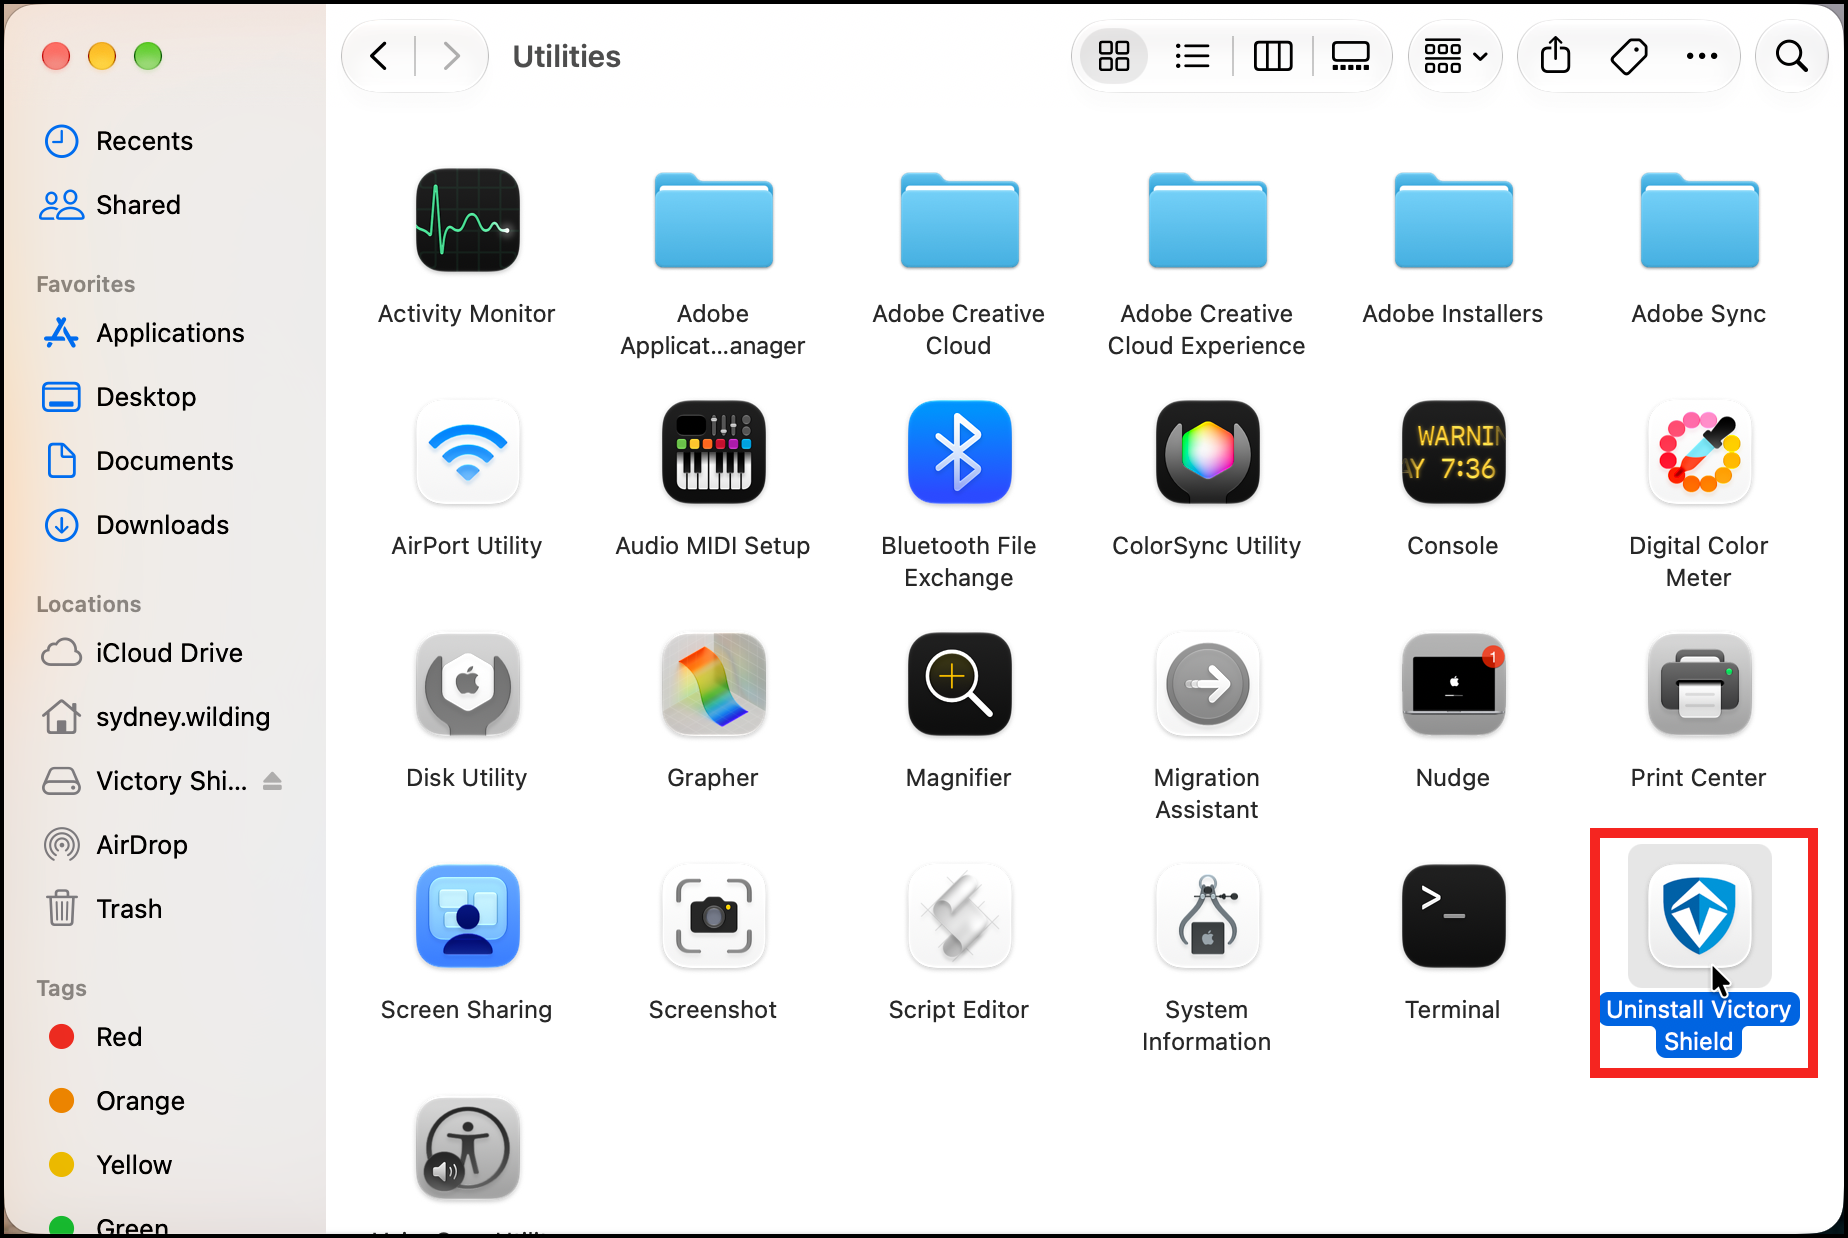Select System Information icon
Screen dimensions: 1848x1238
[1207, 916]
